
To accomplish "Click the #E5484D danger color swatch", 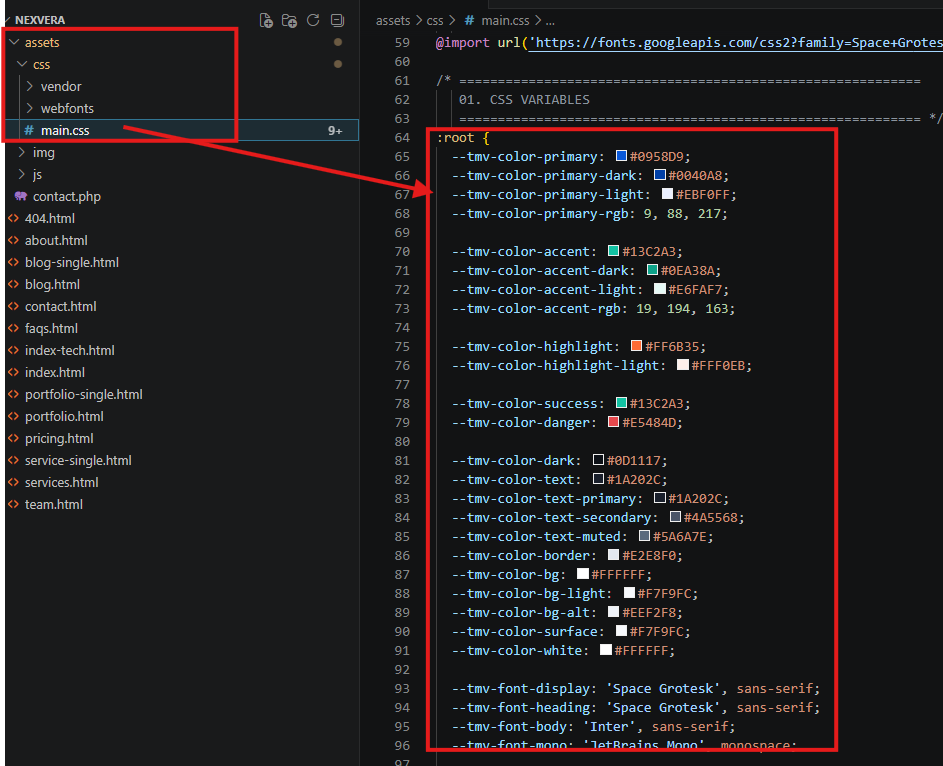I will click(x=613, y=422).
